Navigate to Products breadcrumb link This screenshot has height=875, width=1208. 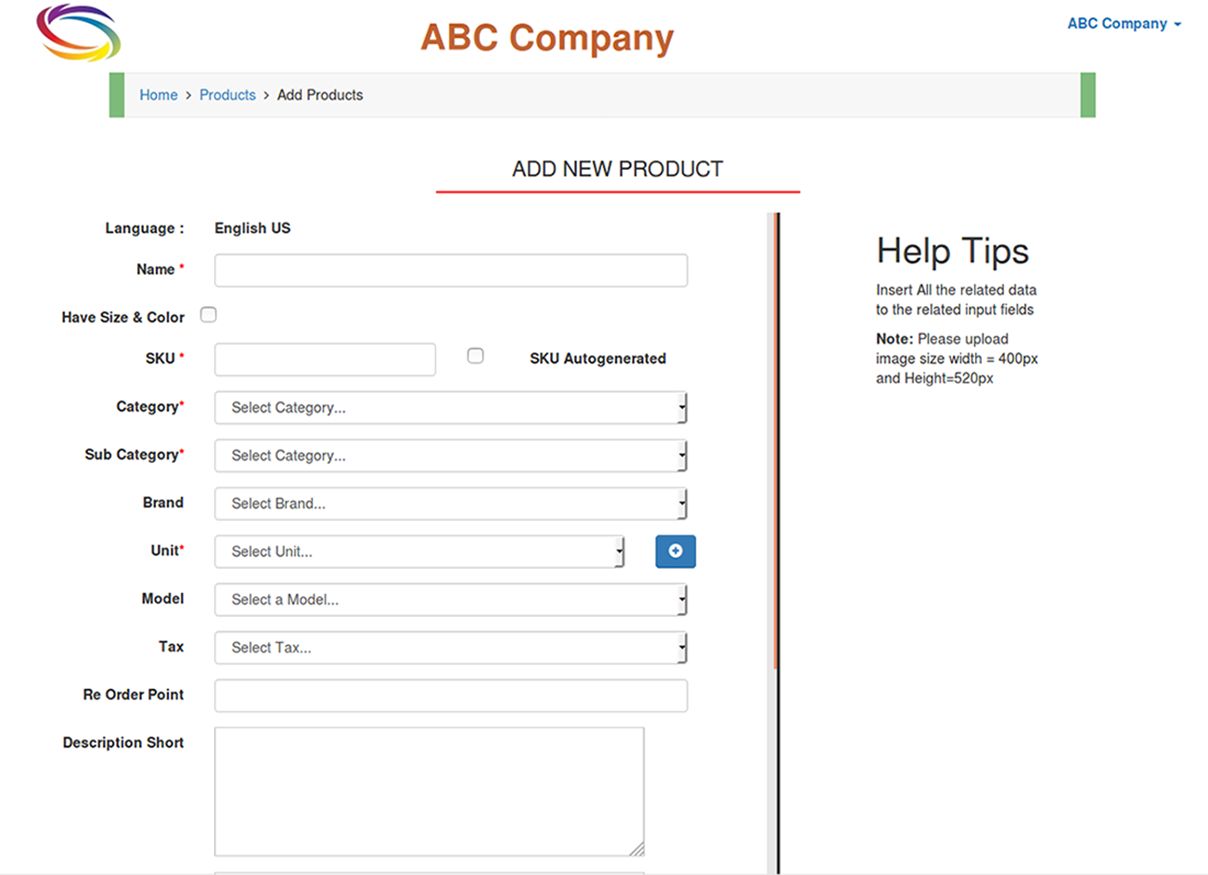pos(227,95)
